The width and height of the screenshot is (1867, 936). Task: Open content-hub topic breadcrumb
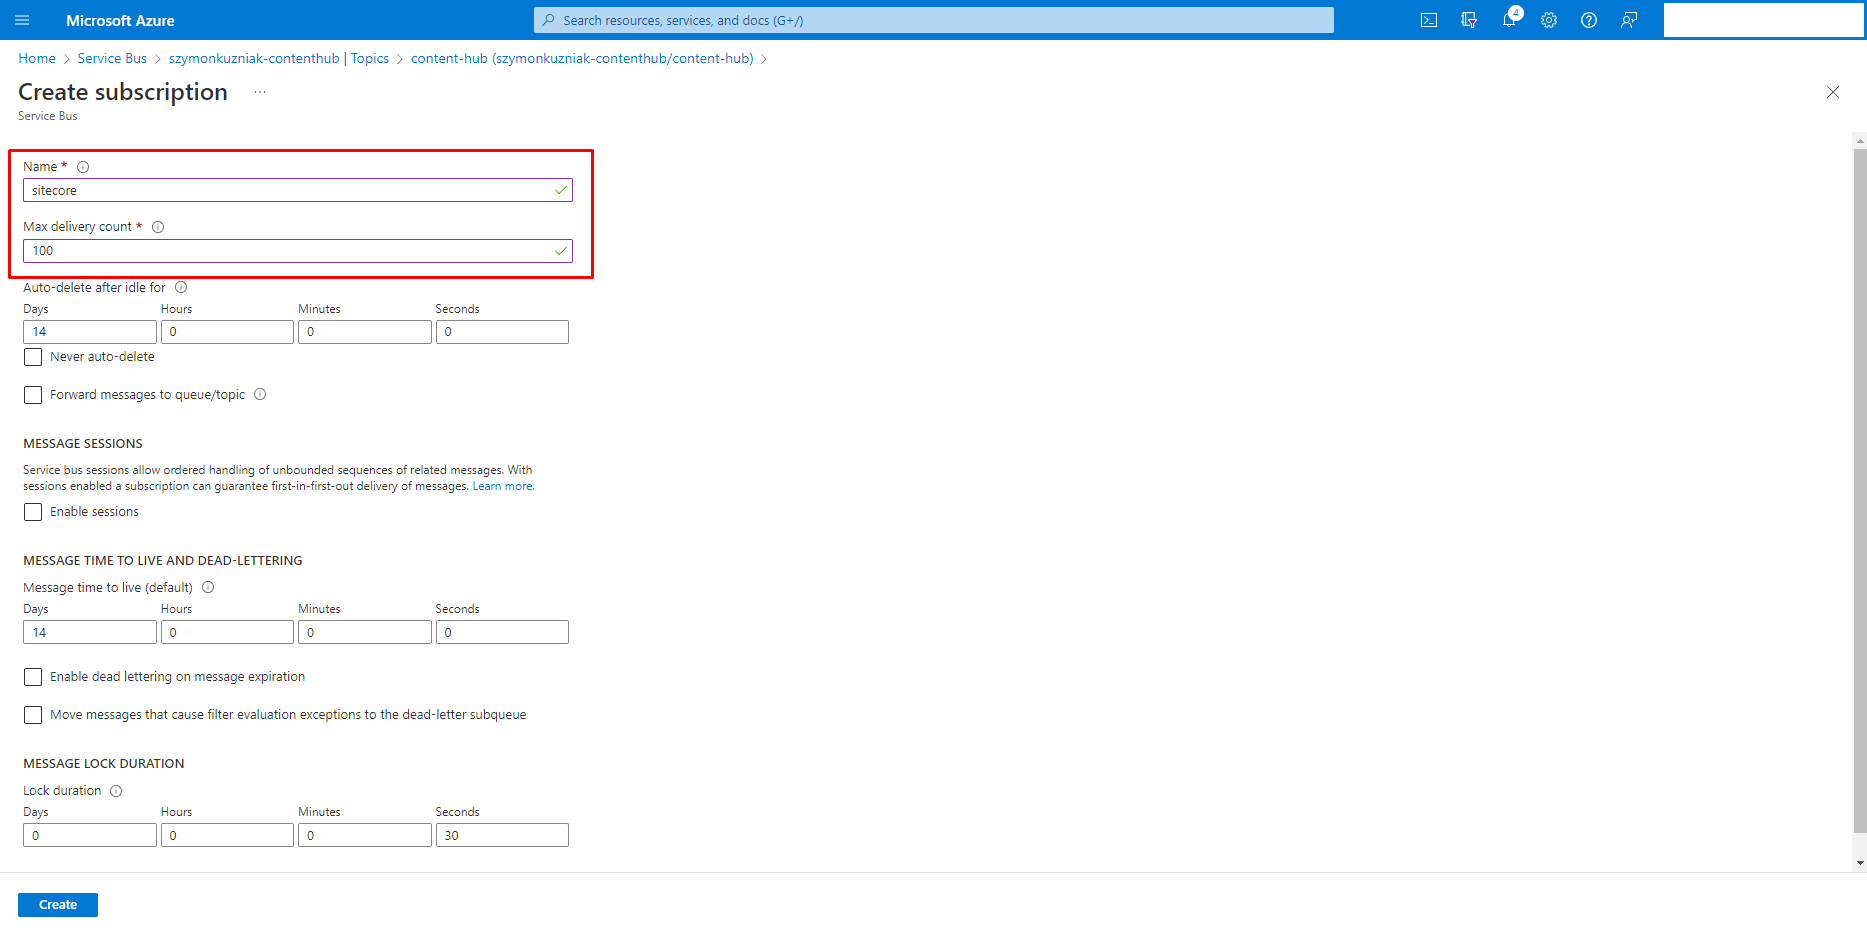582,58
